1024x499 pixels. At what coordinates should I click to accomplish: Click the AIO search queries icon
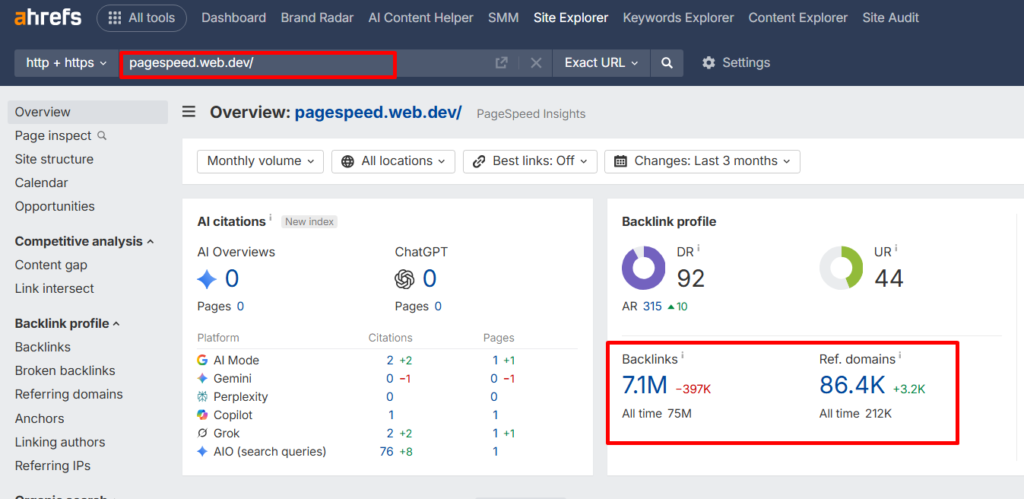(202, 451)
